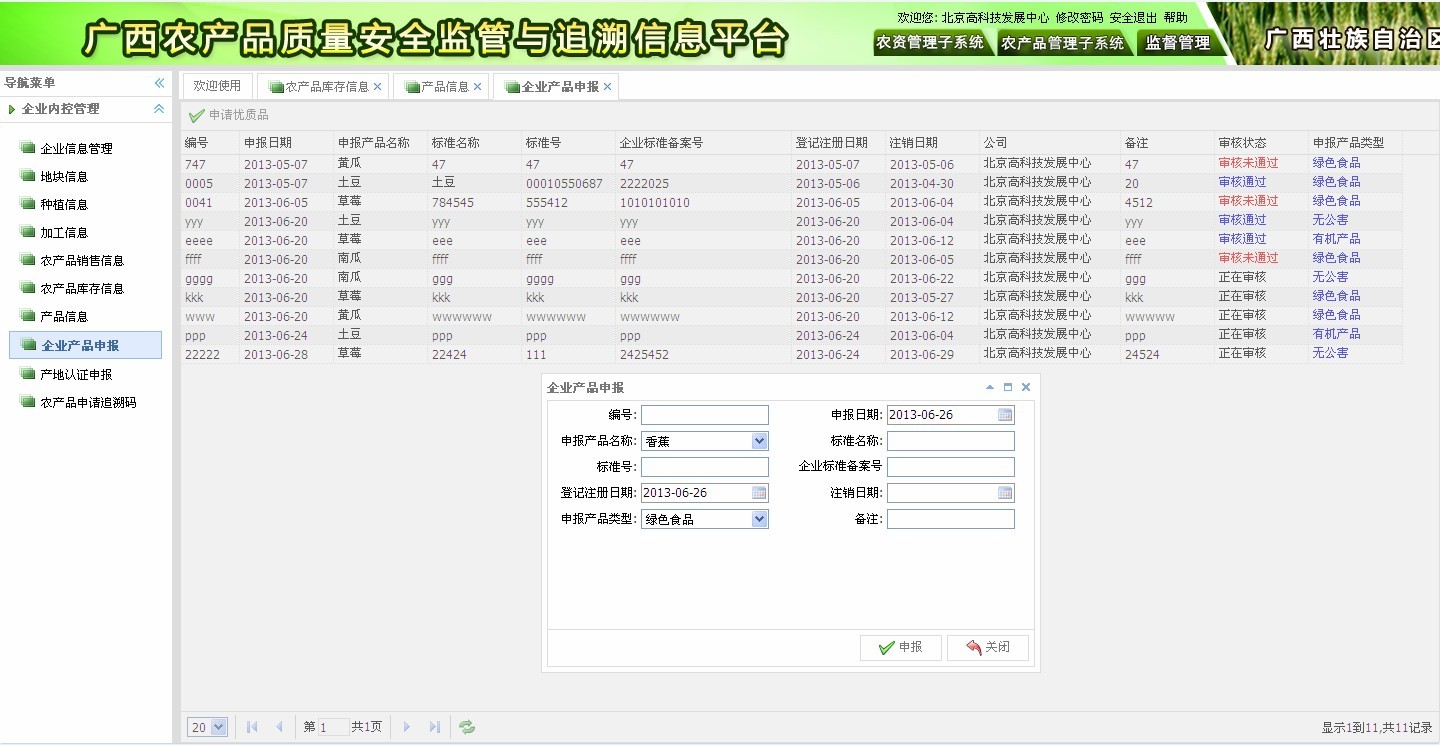Viewport: 1440px width, 745px height.
Task: Click the 编号 input field
Action: 704,415
